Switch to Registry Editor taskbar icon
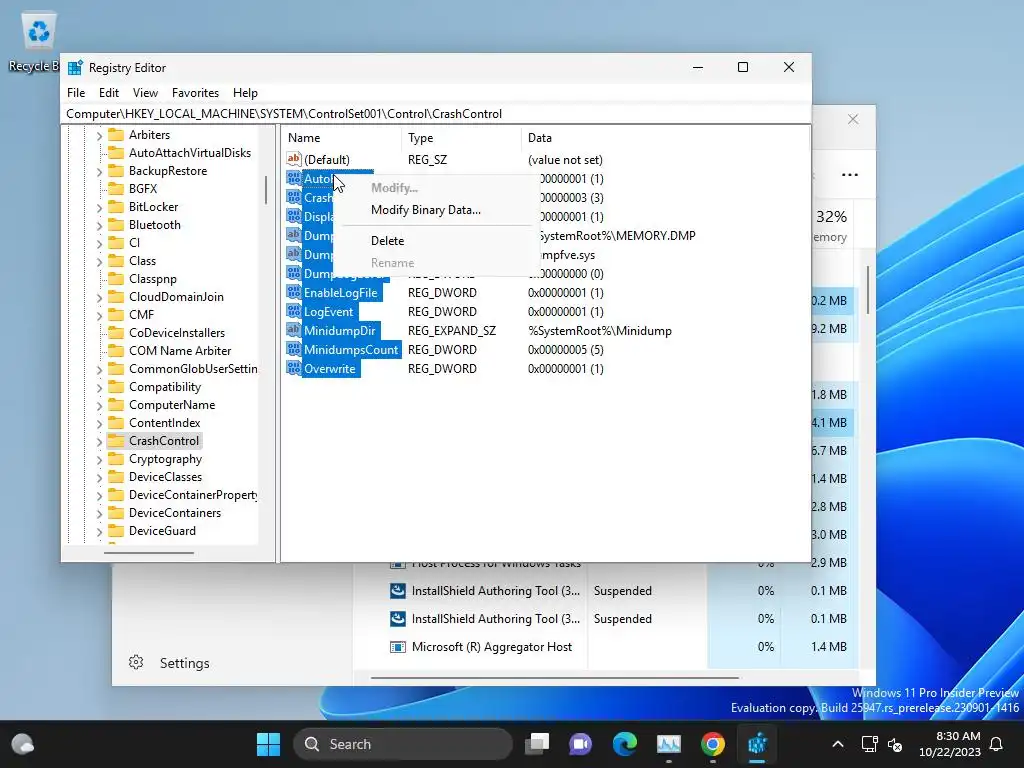1024x768 pixels. tap(757, 744)
